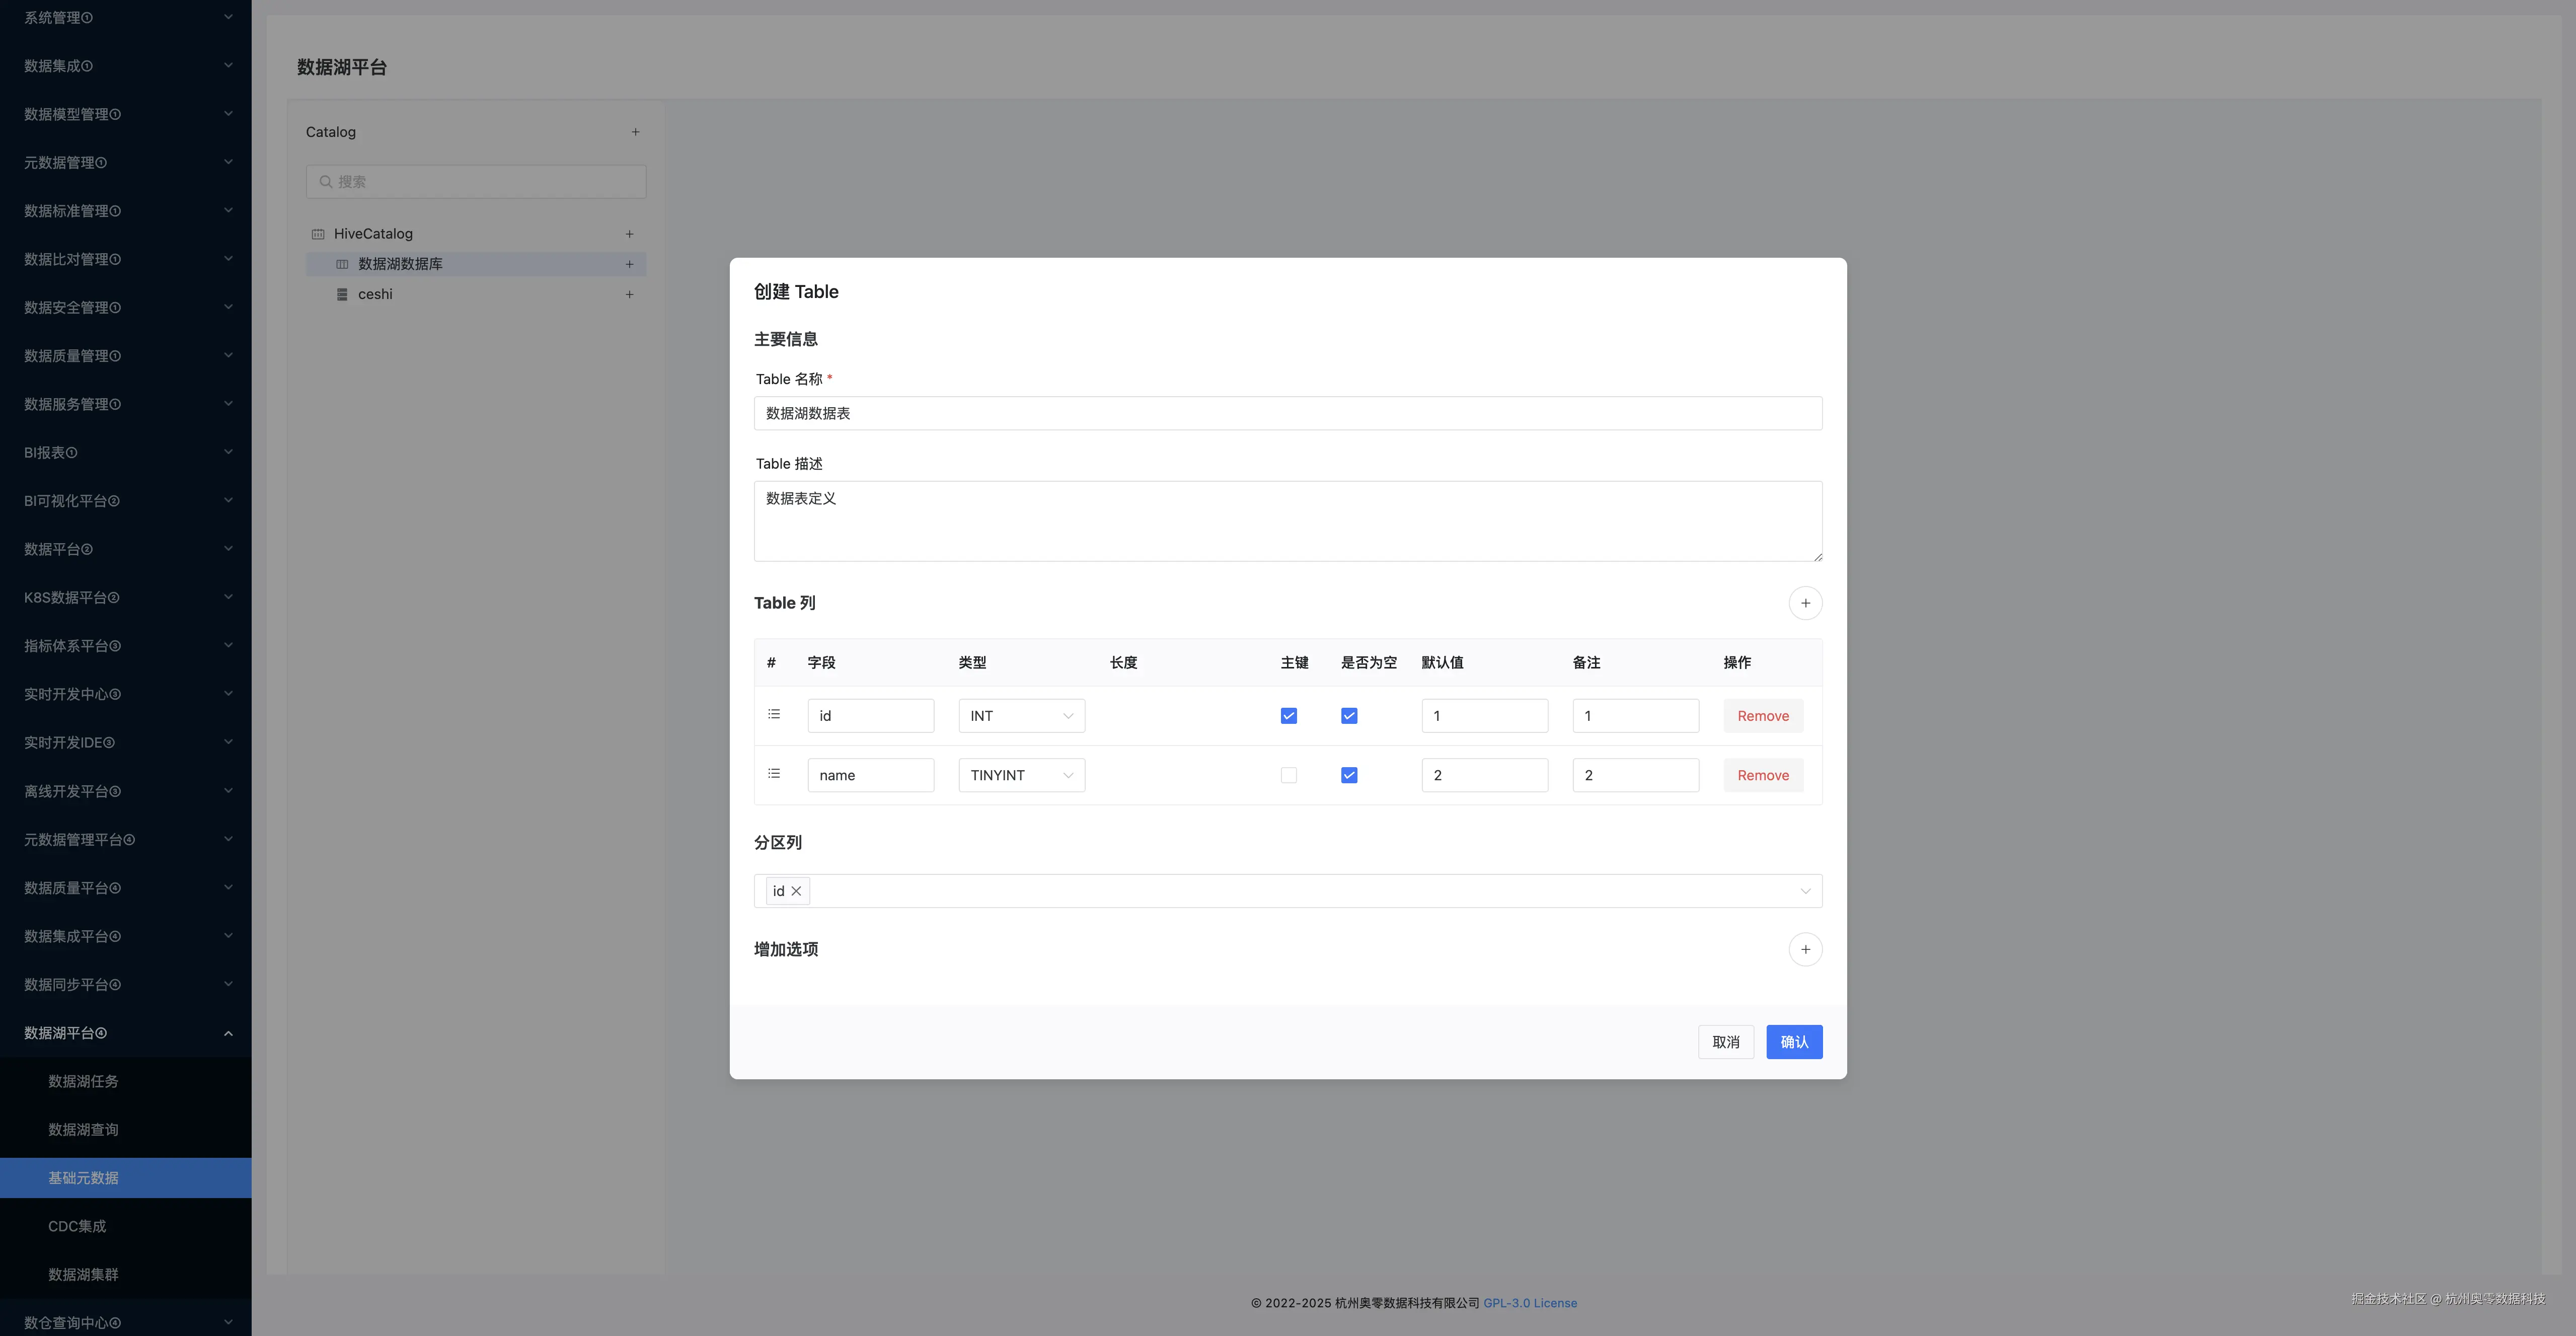
Task: Open 数据湖查询 submenu item
Action: click(126, 1130)
